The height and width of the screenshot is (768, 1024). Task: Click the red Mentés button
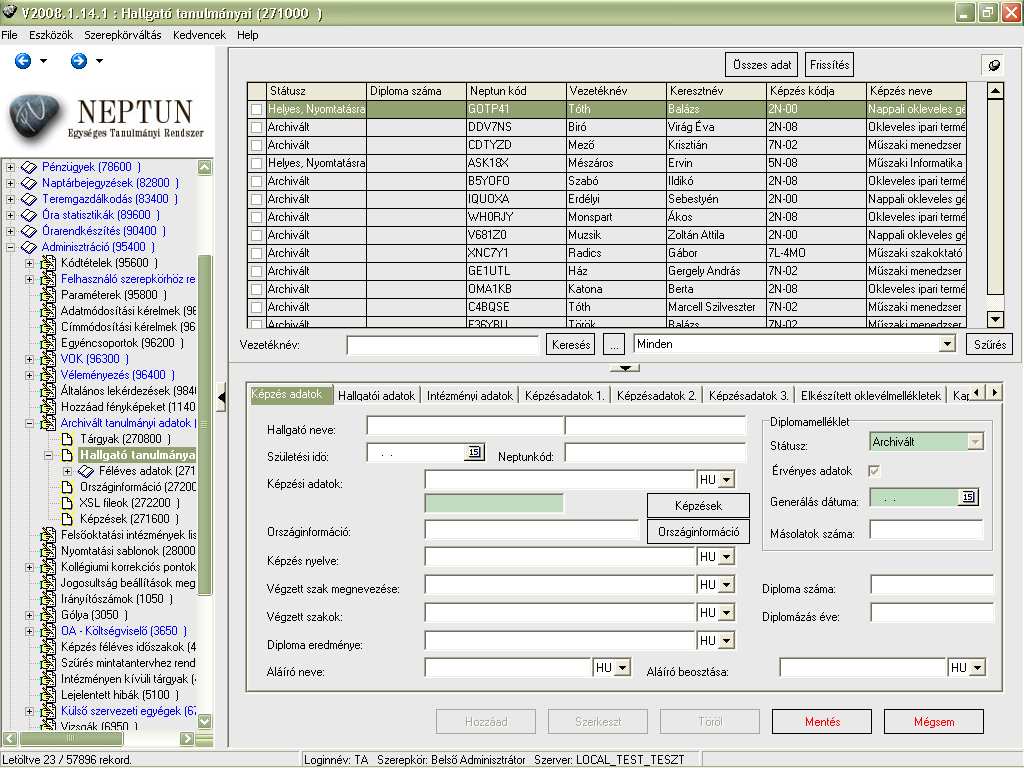822,722
